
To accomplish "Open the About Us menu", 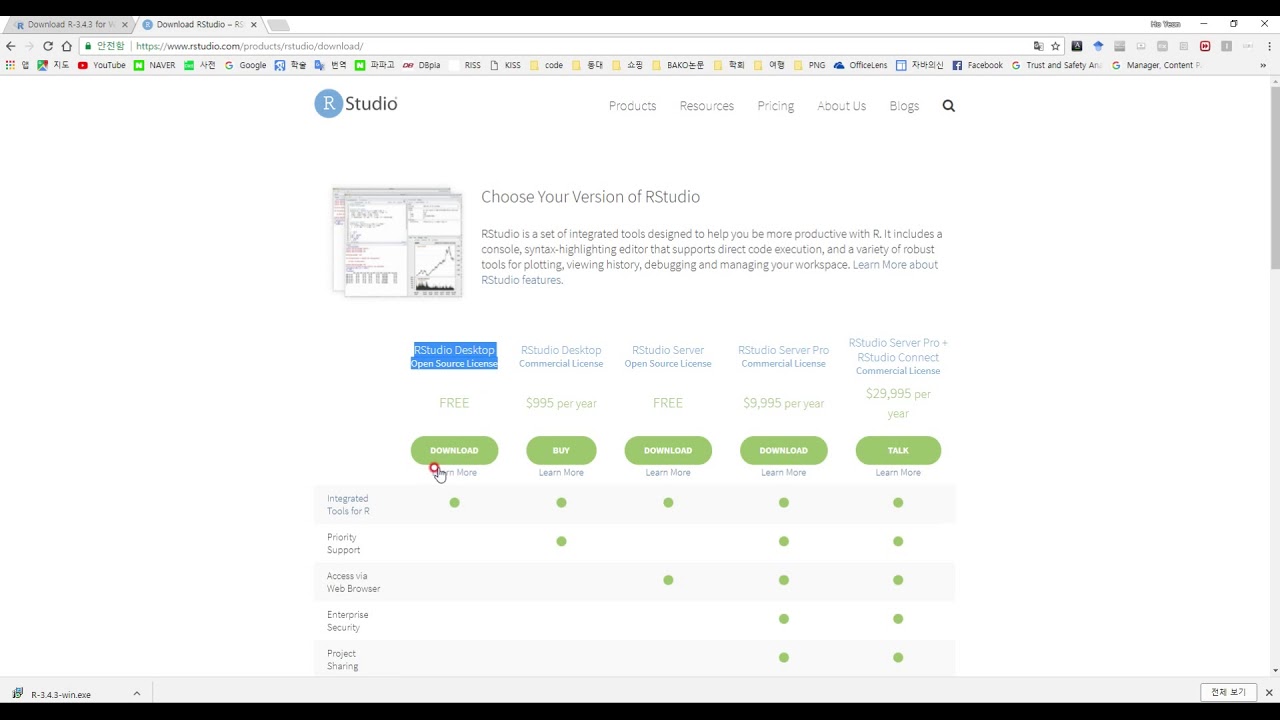I will (x=841, y=106).
